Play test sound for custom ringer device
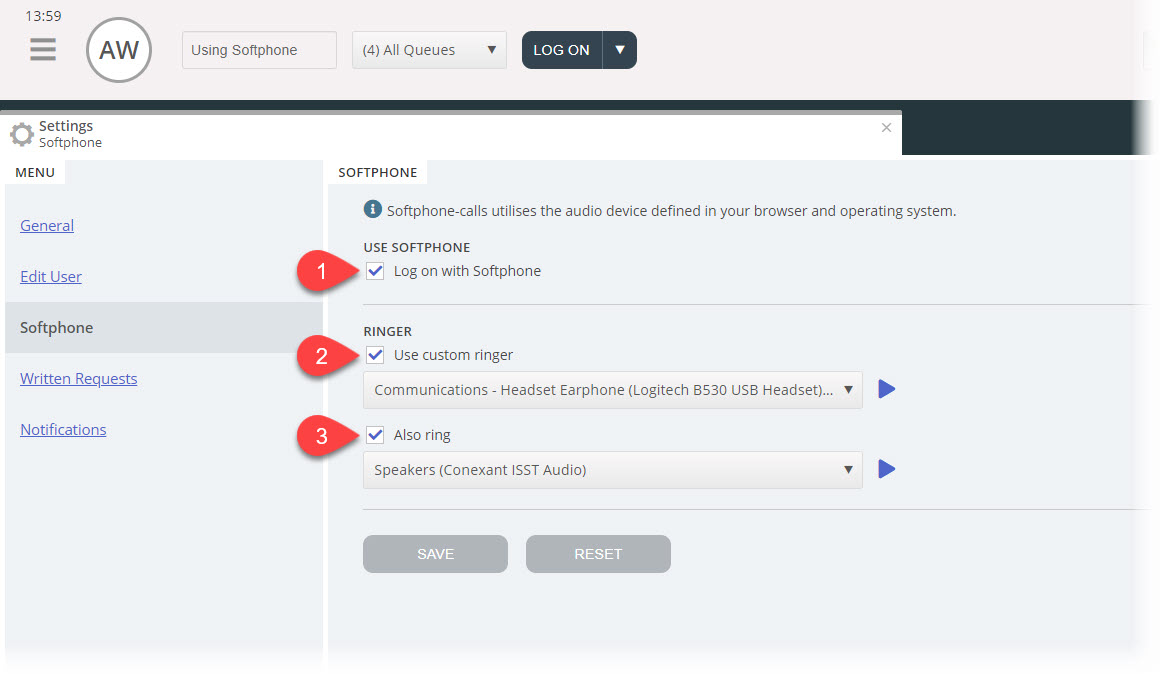This screenshot has width=1161, height=674. pyautogui.click(x=886, y=389)
